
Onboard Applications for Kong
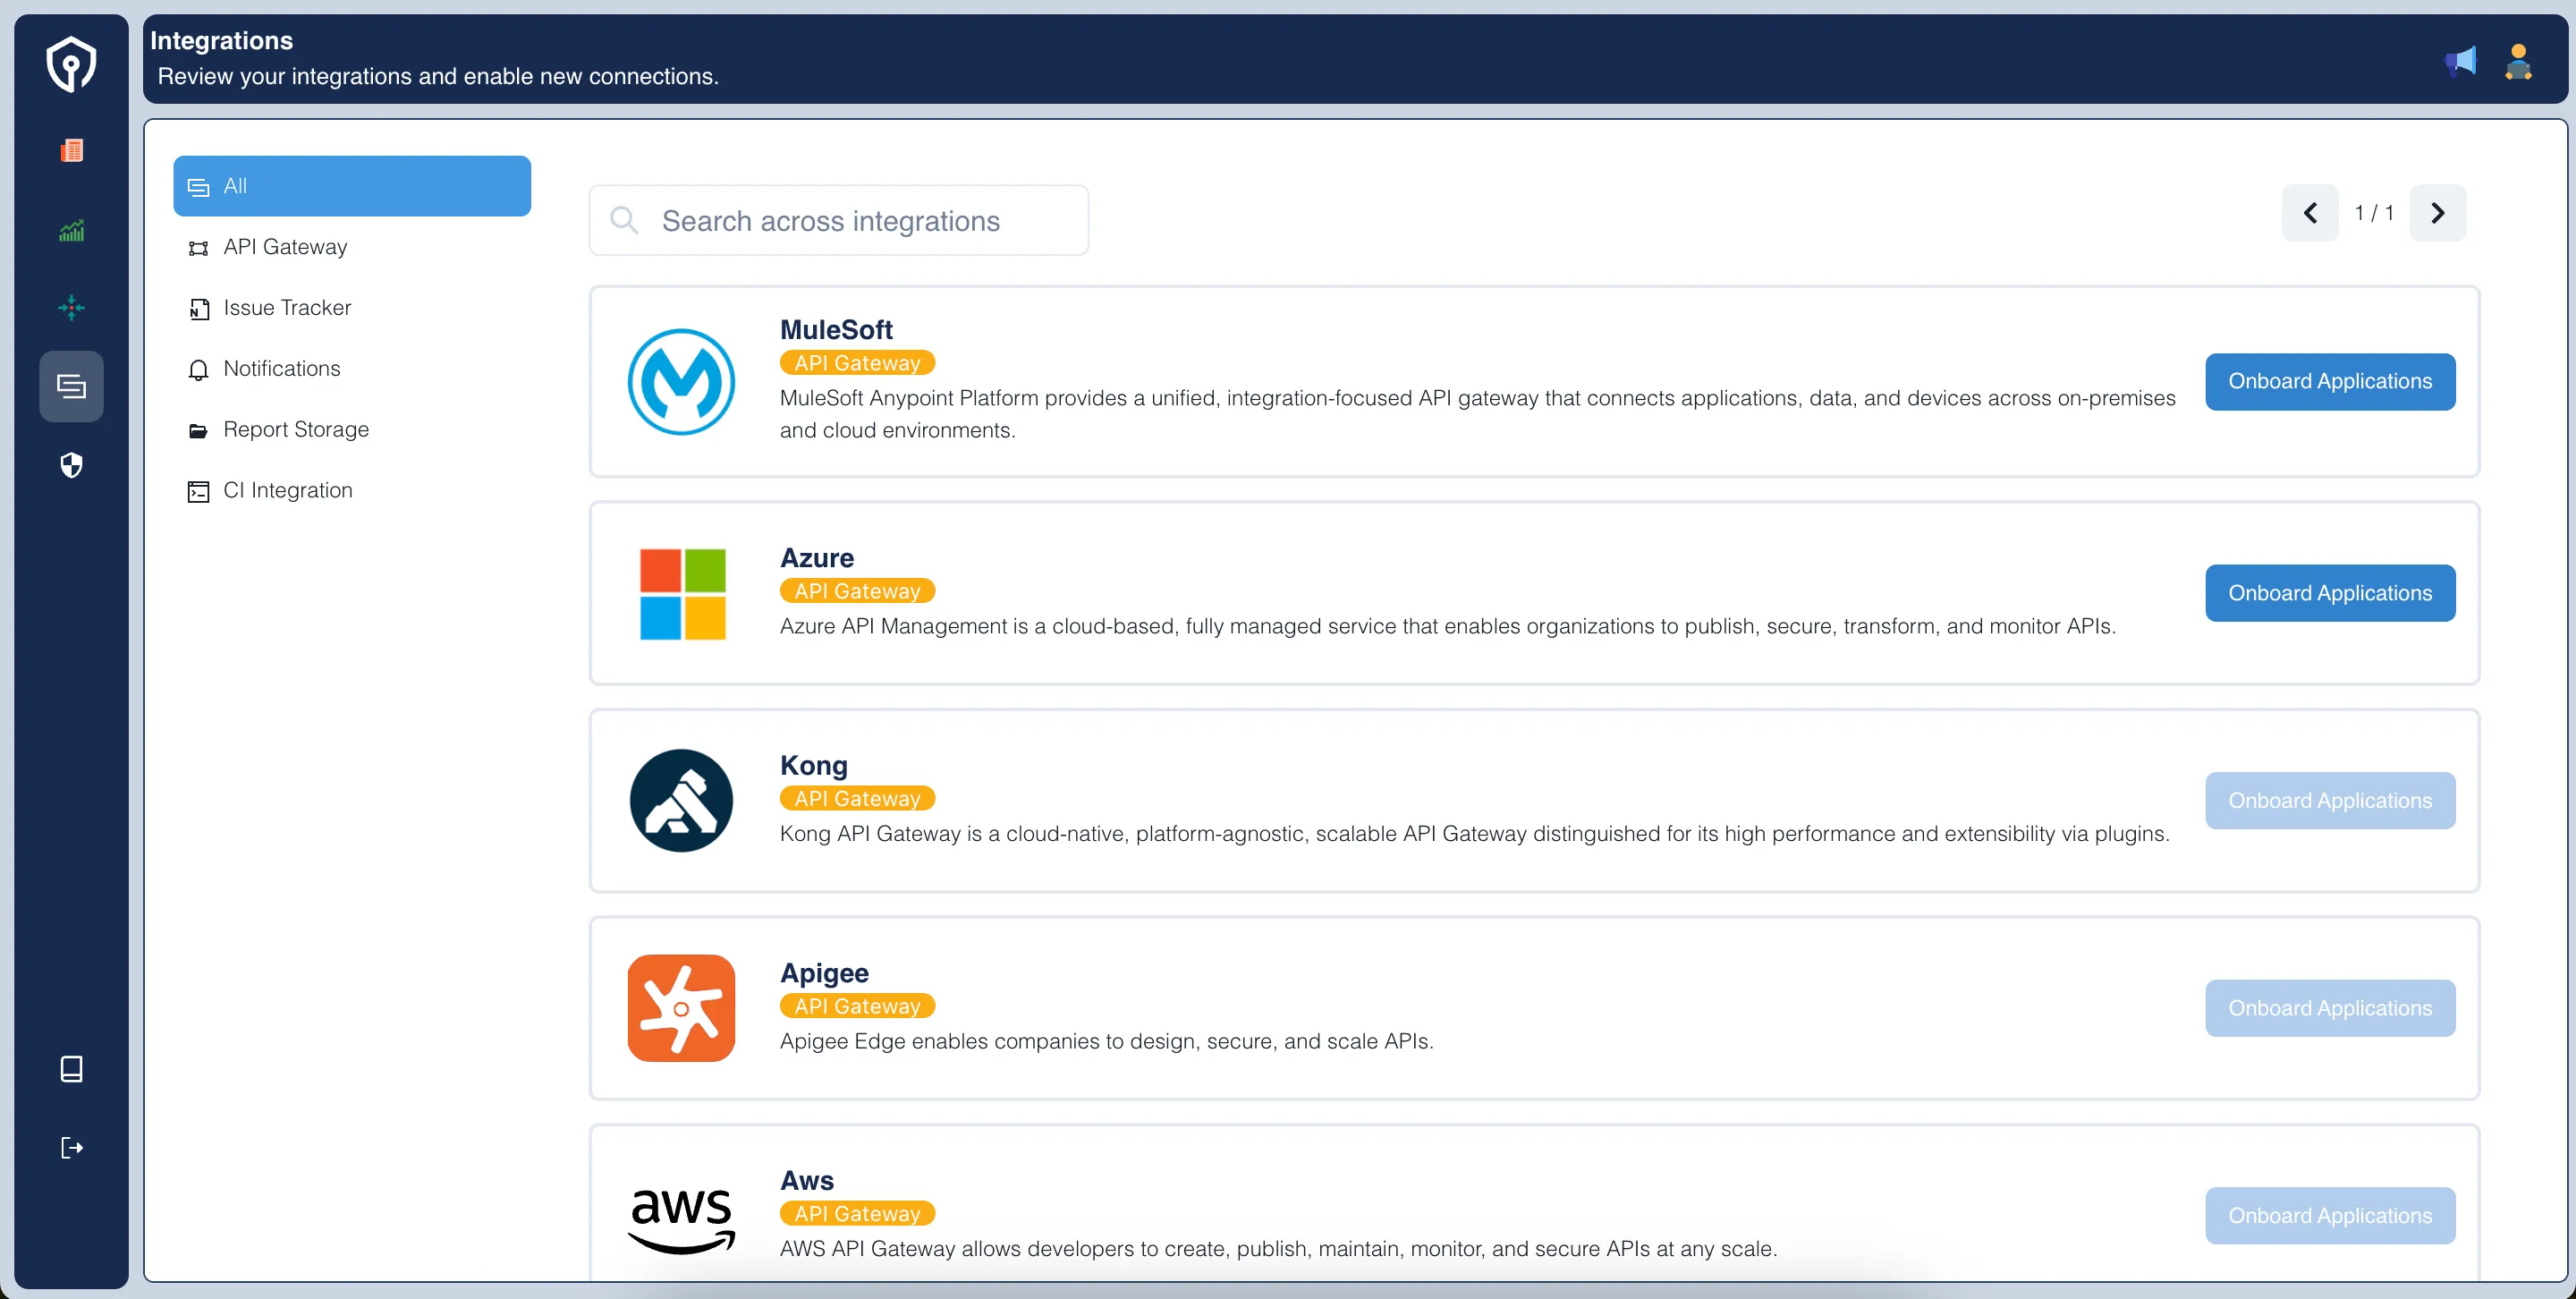click(2330, 800)
